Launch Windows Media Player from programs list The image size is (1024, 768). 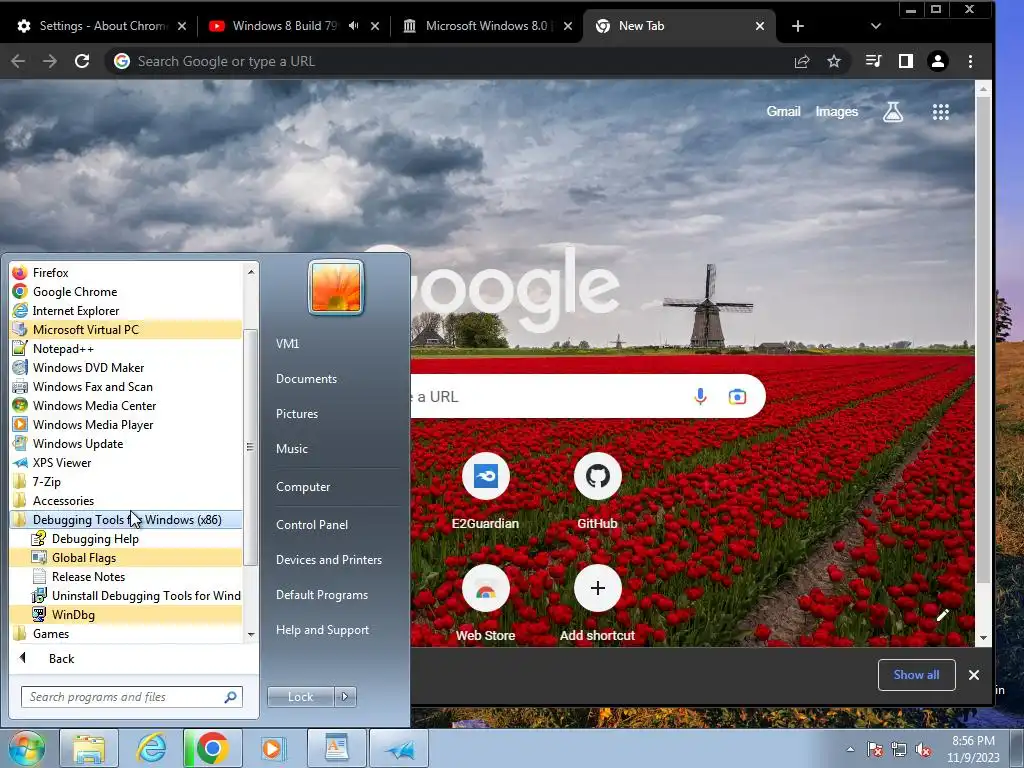point(126,424)
